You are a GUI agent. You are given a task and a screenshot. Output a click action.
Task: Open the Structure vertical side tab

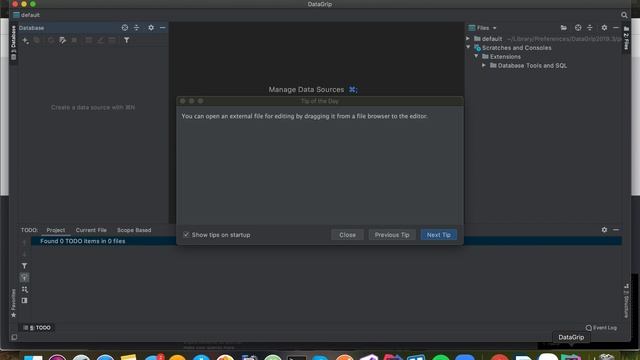[x=626, y=301]
